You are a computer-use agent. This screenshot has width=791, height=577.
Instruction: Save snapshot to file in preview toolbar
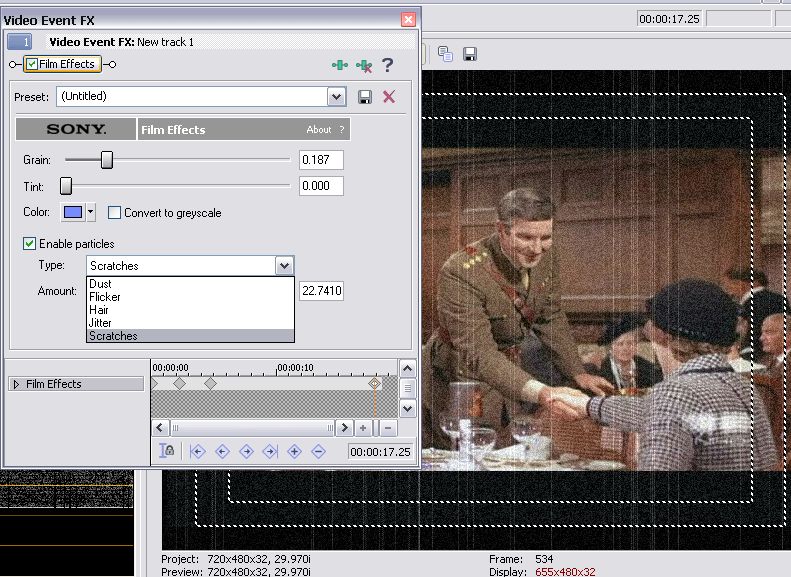[470, 54]
